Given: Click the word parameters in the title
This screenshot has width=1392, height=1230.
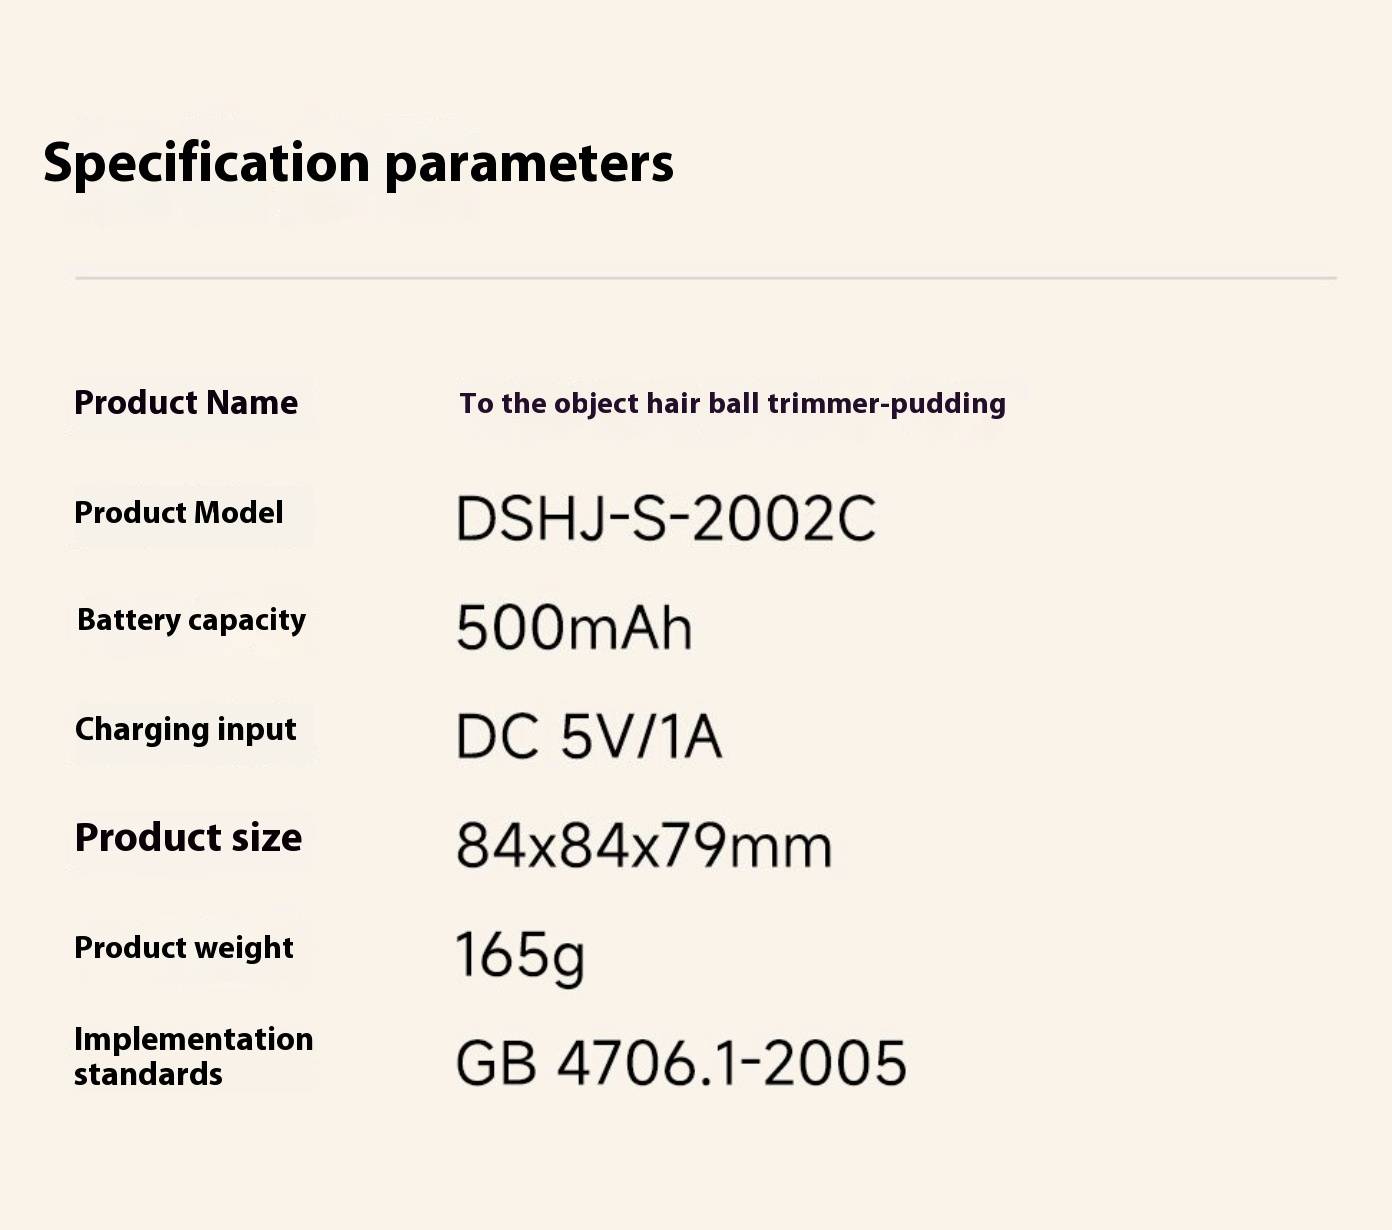Looking at the screenshot, I should click(x=529, y=165).
